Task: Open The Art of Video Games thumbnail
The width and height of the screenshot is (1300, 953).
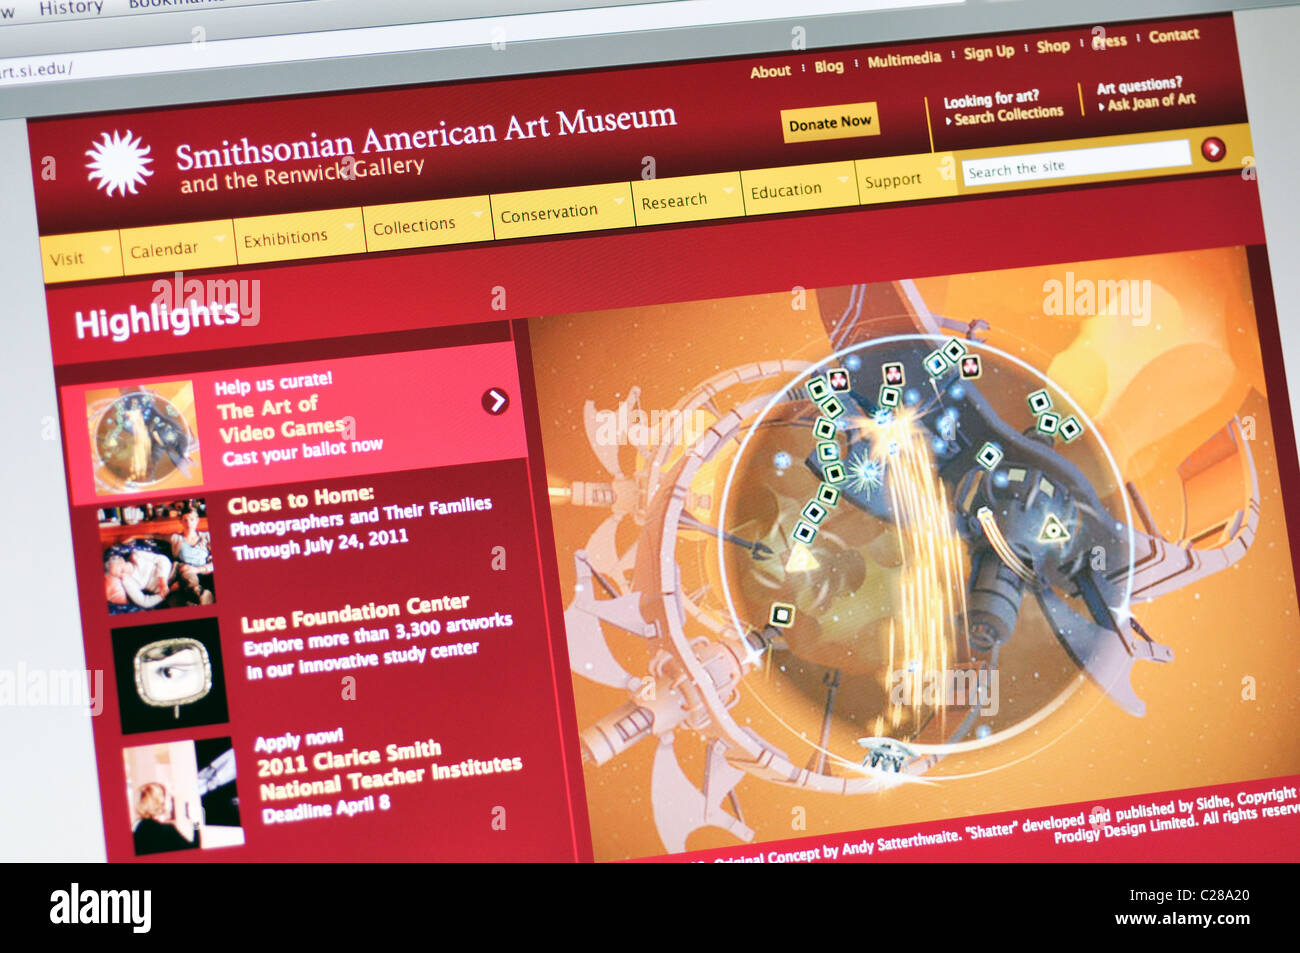Action: tap(142, 437)
